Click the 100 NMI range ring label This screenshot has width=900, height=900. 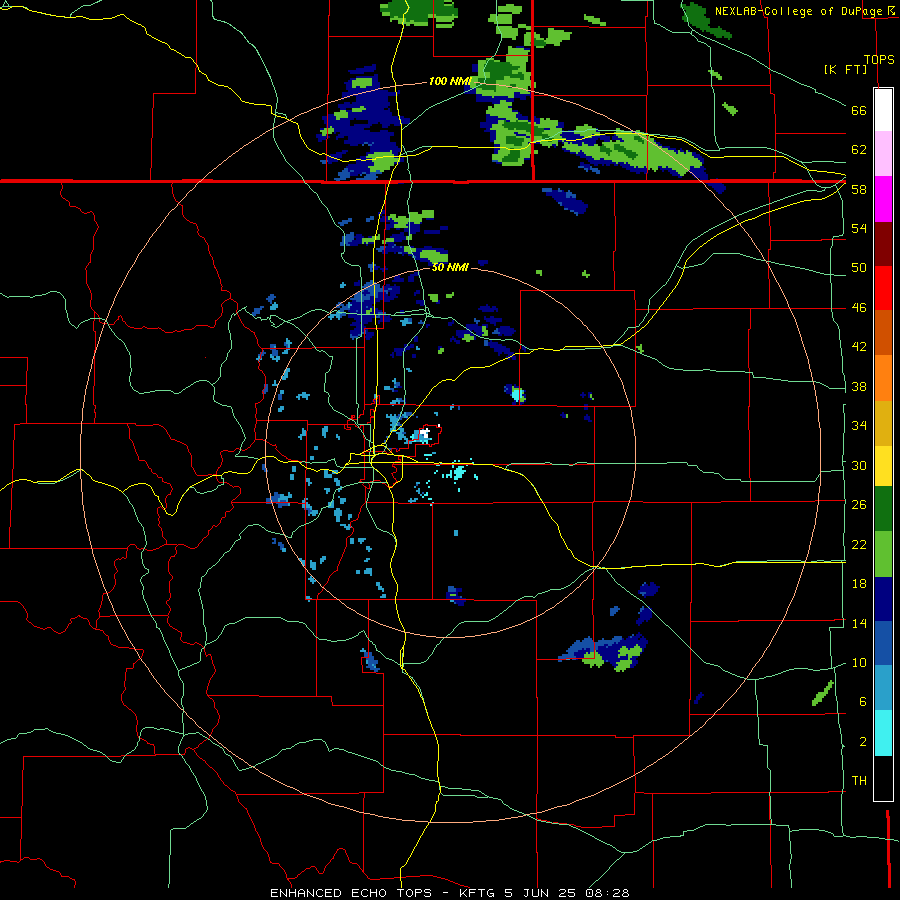pos(449,82)
